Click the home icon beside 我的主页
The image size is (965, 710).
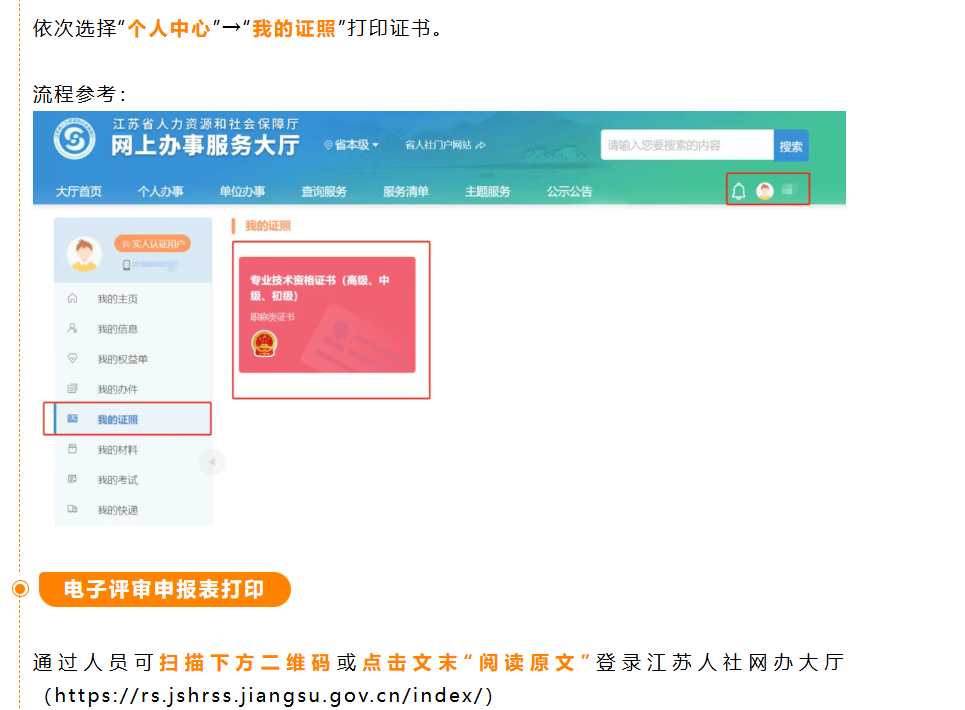[x=72, y=299]
